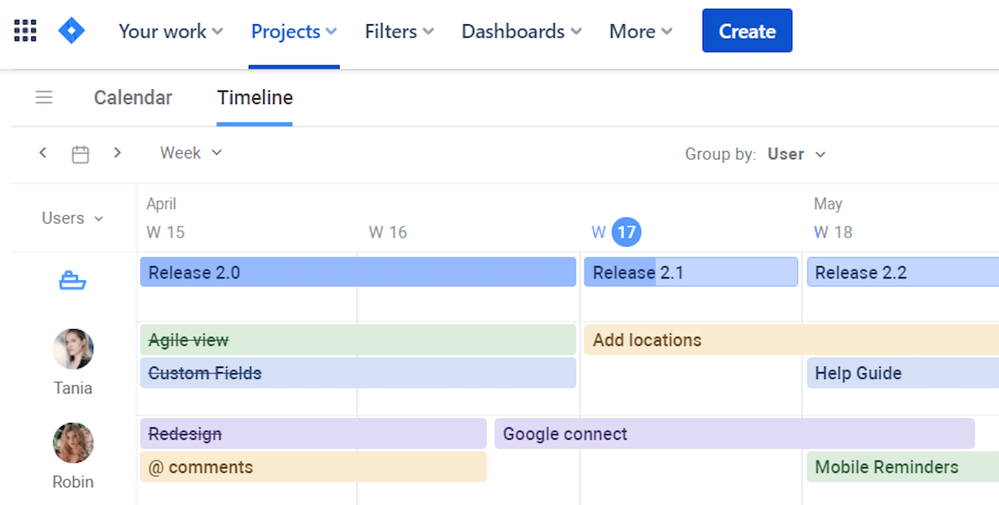Select the W 16 week header
Viewport: 999px width, 505px height.
387,232
